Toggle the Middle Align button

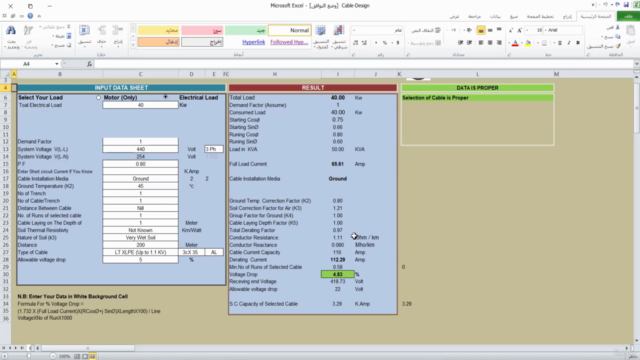[x=490, y=30]
